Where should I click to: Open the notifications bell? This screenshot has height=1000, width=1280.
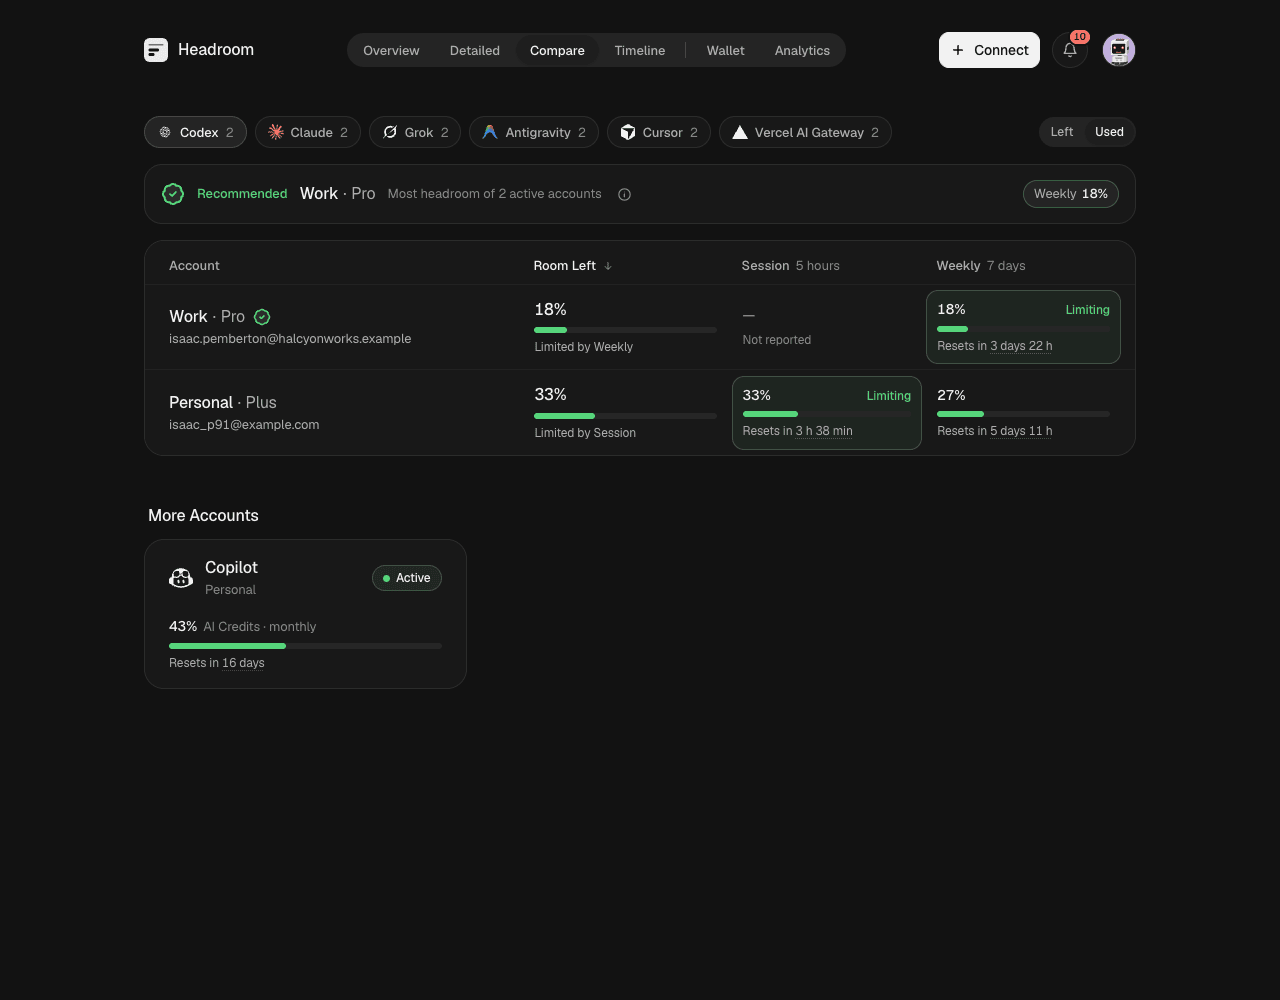[x=1070, y=50]
